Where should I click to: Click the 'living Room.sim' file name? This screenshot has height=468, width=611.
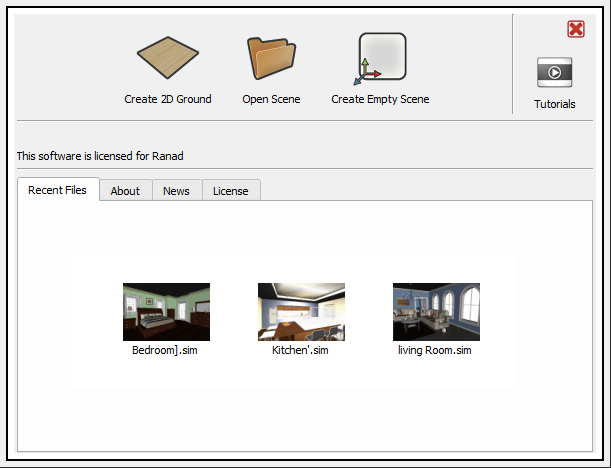[x=434, y=351]
